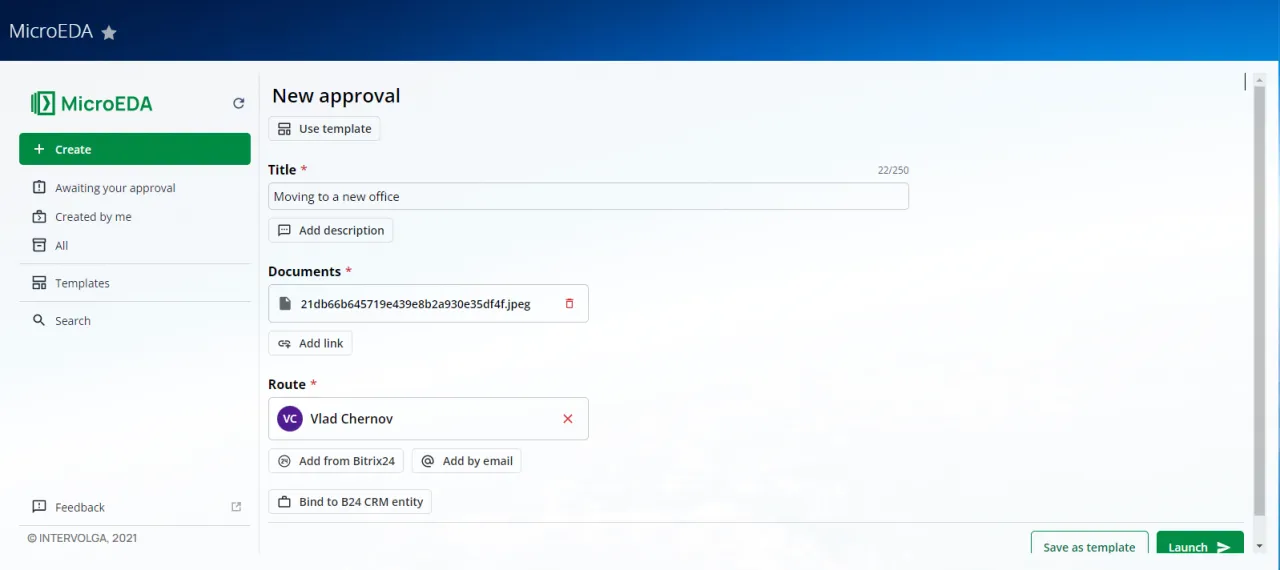Click the VC avatar of Vlad Chernov

(290, 419)
